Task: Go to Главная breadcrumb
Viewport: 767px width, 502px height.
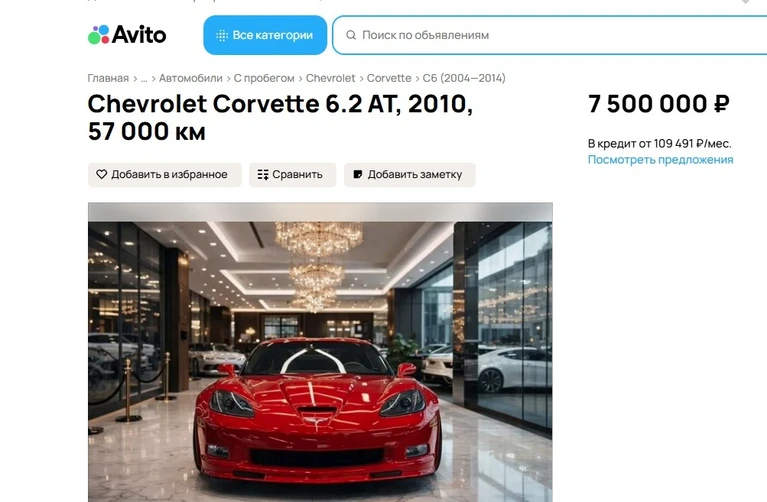Action: click(108, 78)
